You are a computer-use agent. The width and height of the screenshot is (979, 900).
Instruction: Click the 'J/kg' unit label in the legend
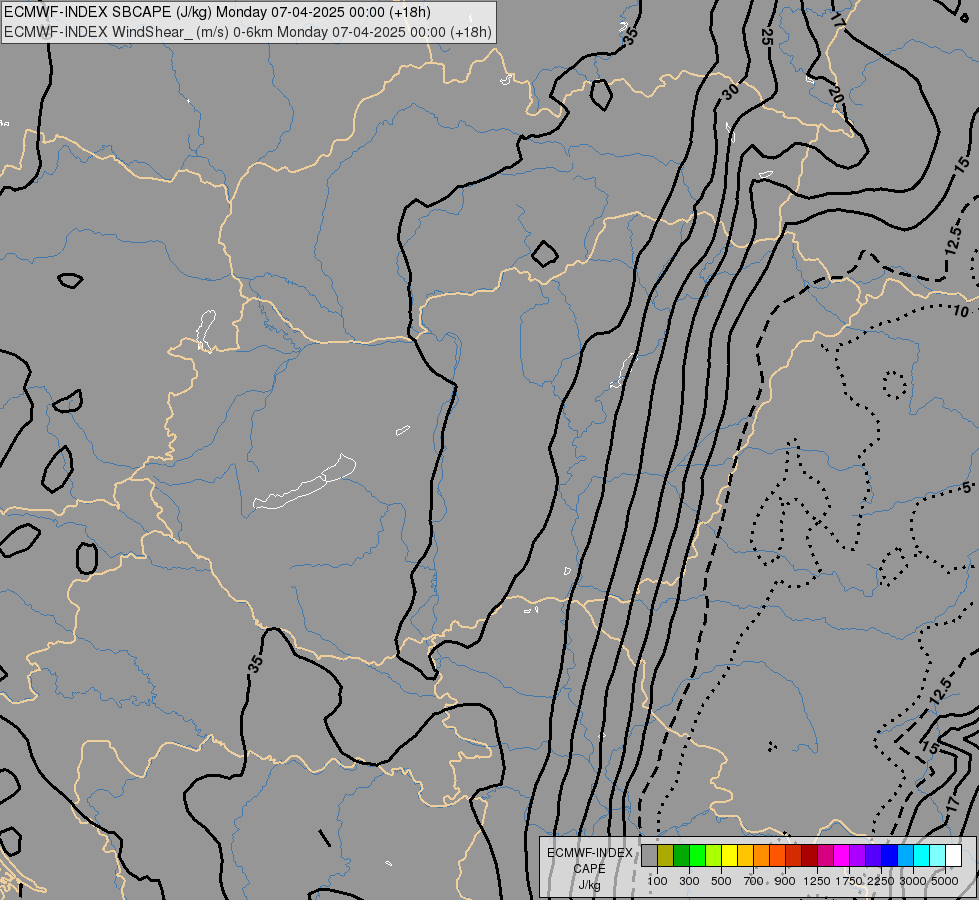point(589,885)
